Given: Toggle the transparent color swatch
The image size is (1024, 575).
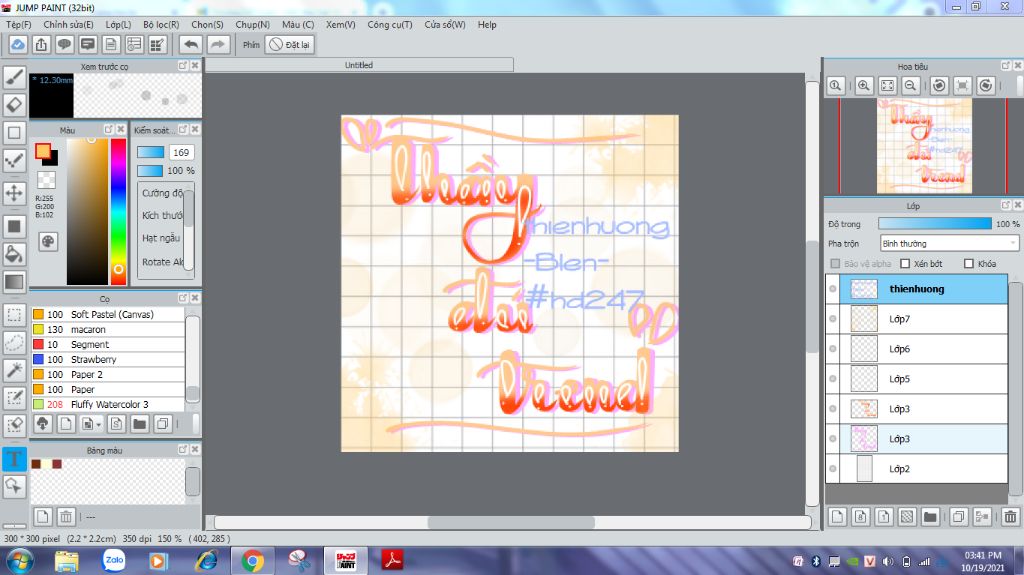Looking at the screenshot, I should click(46, 180).
